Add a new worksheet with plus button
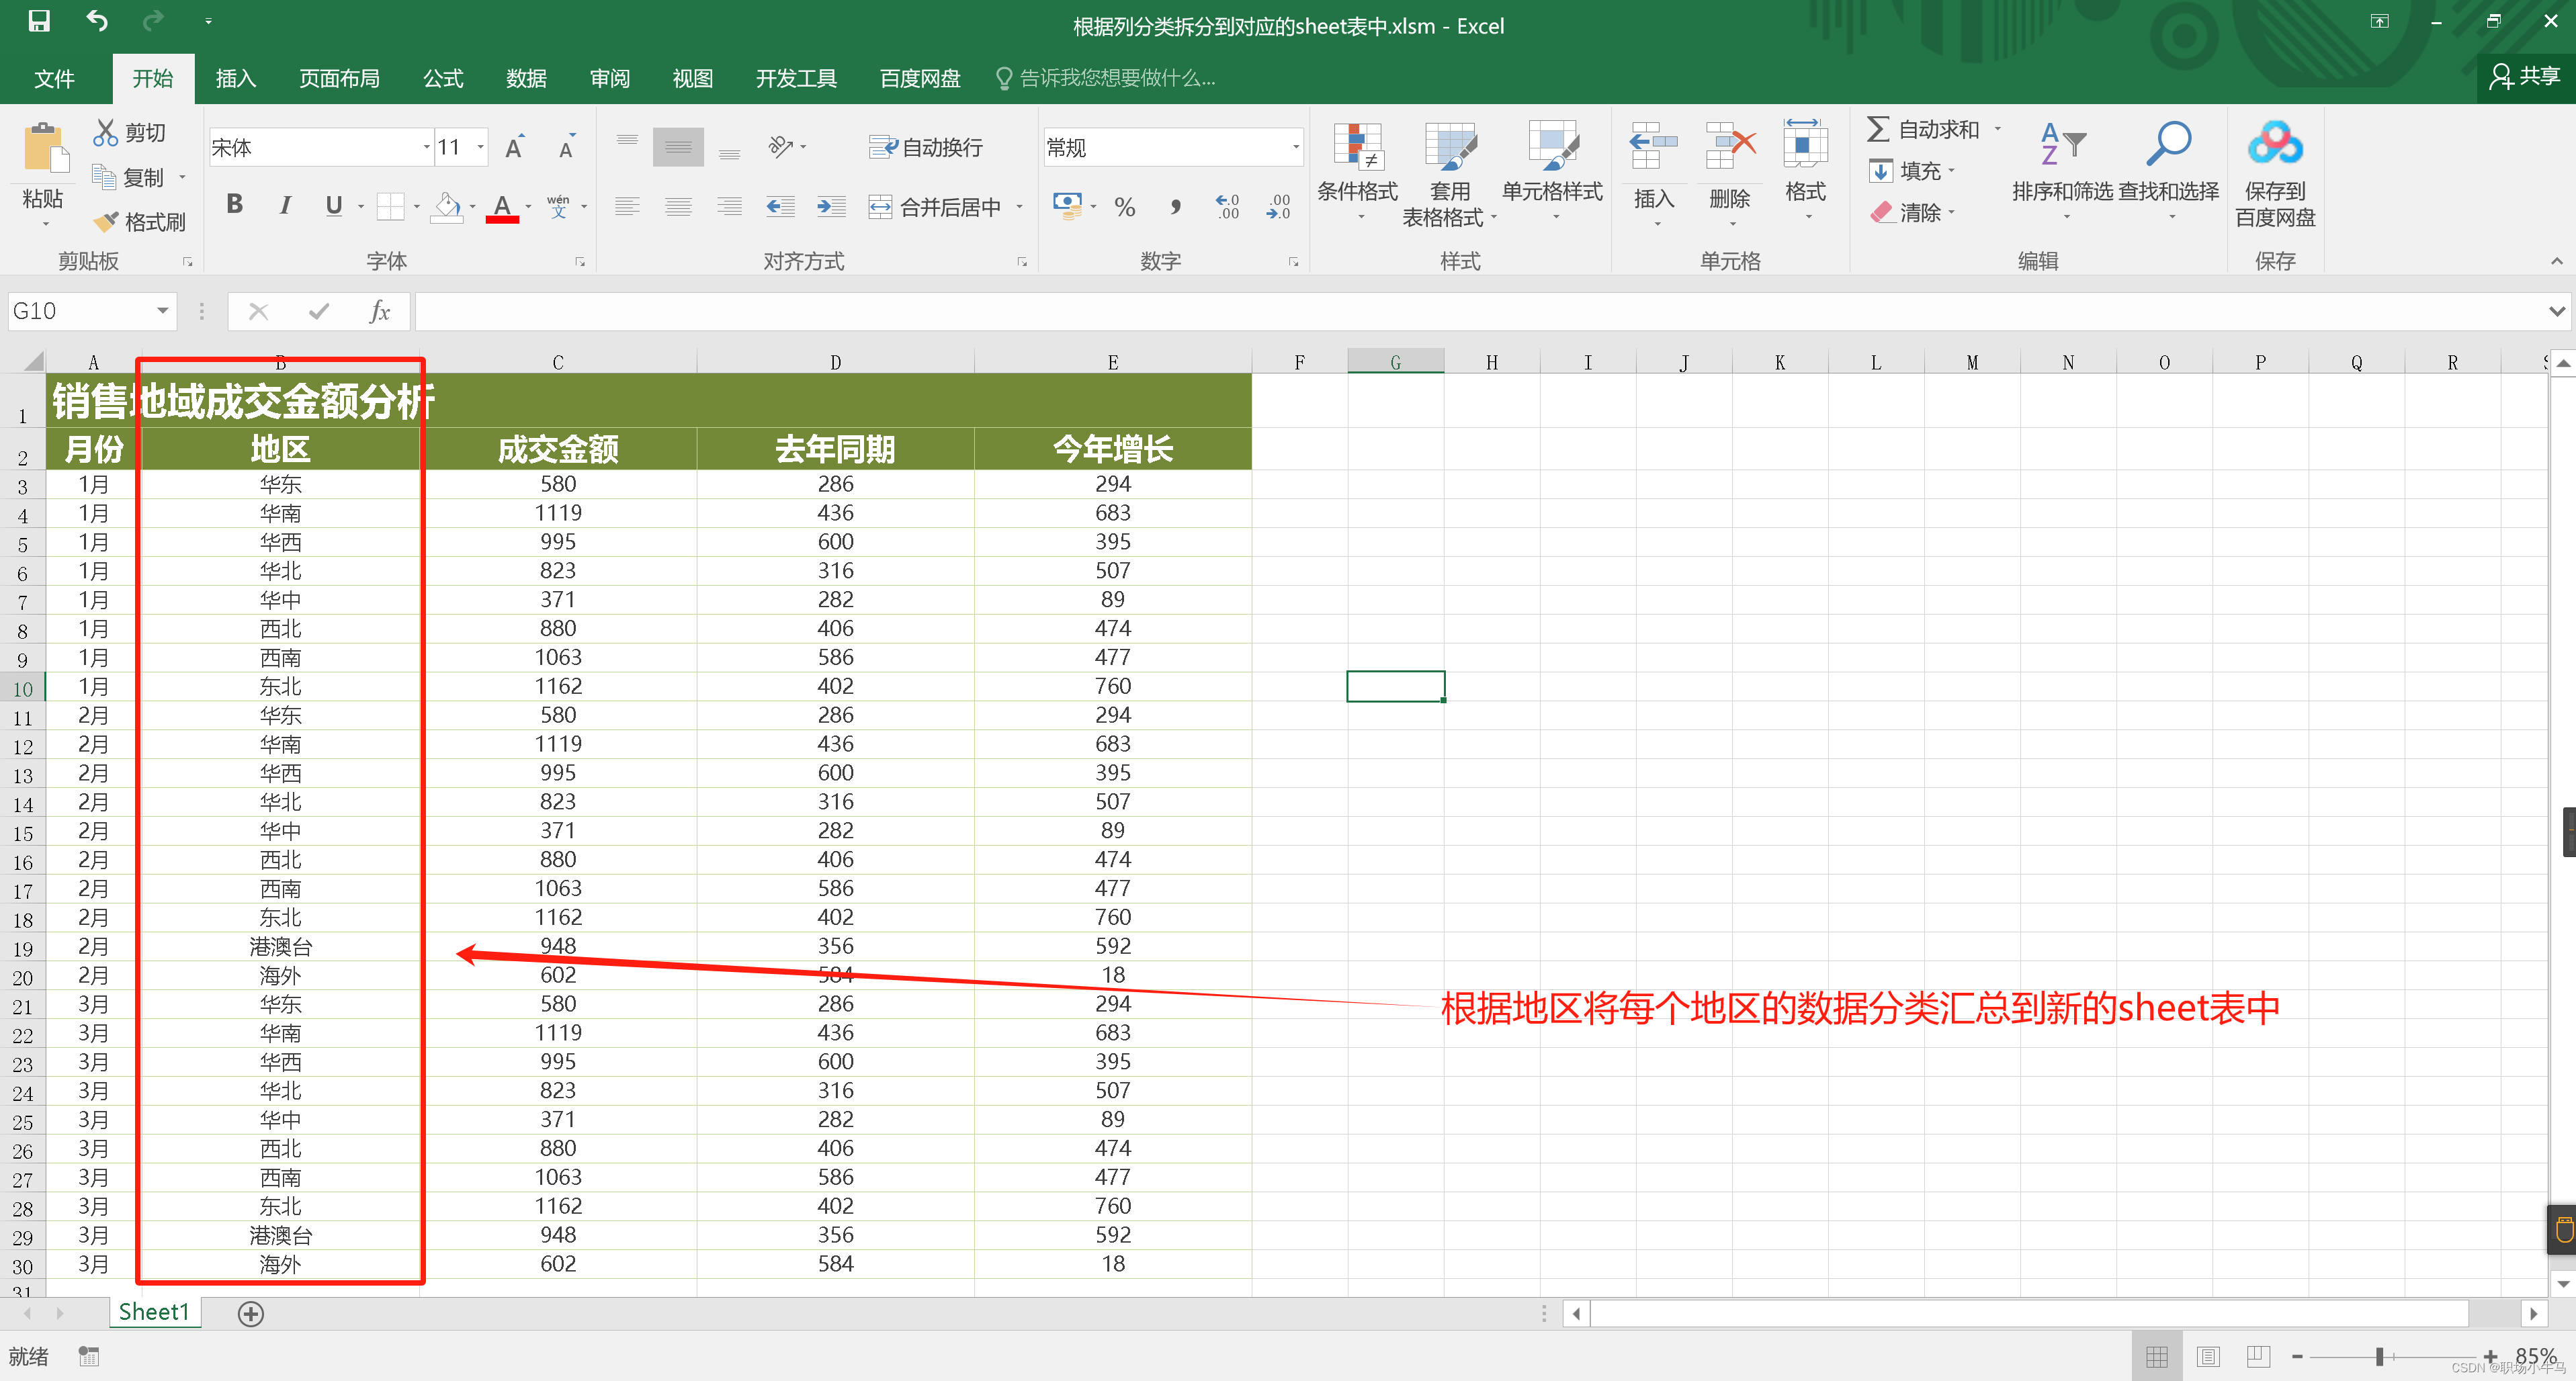Viewport: 2576px width, 1381px height. click(x=250, y=1313)
